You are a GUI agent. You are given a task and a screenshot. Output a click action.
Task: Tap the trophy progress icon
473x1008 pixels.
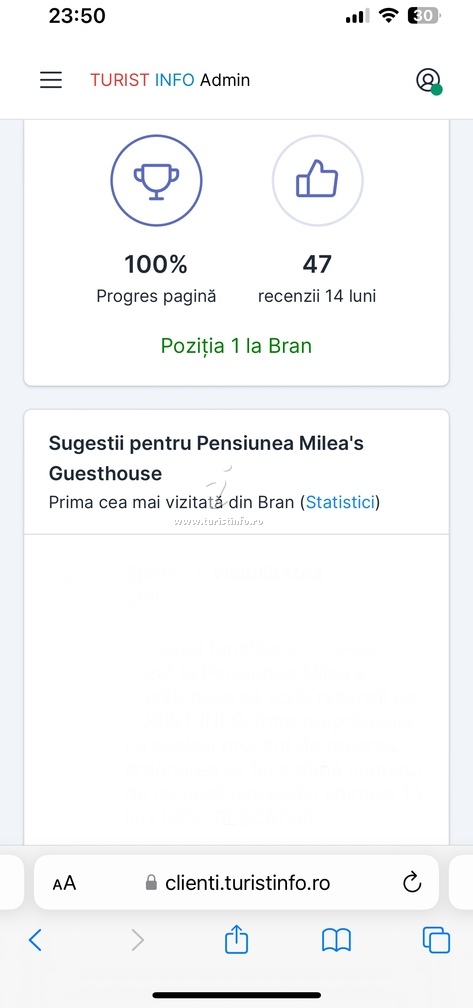point(156,180)
